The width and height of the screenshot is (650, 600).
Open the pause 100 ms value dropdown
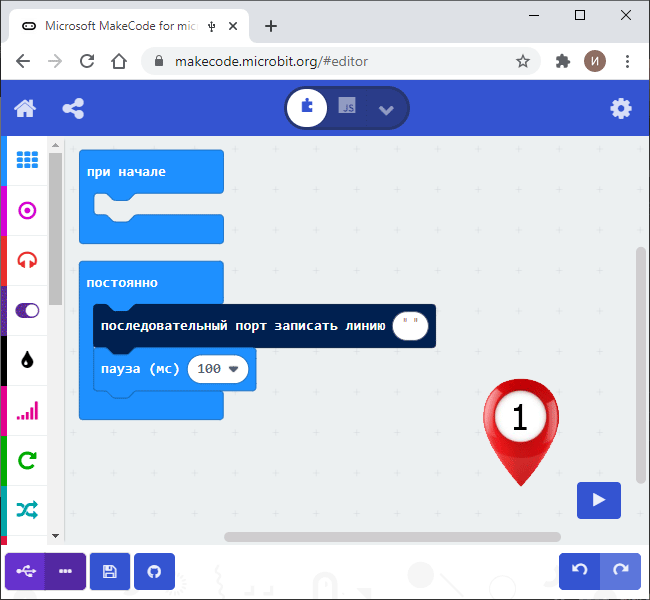click(218, 369)
